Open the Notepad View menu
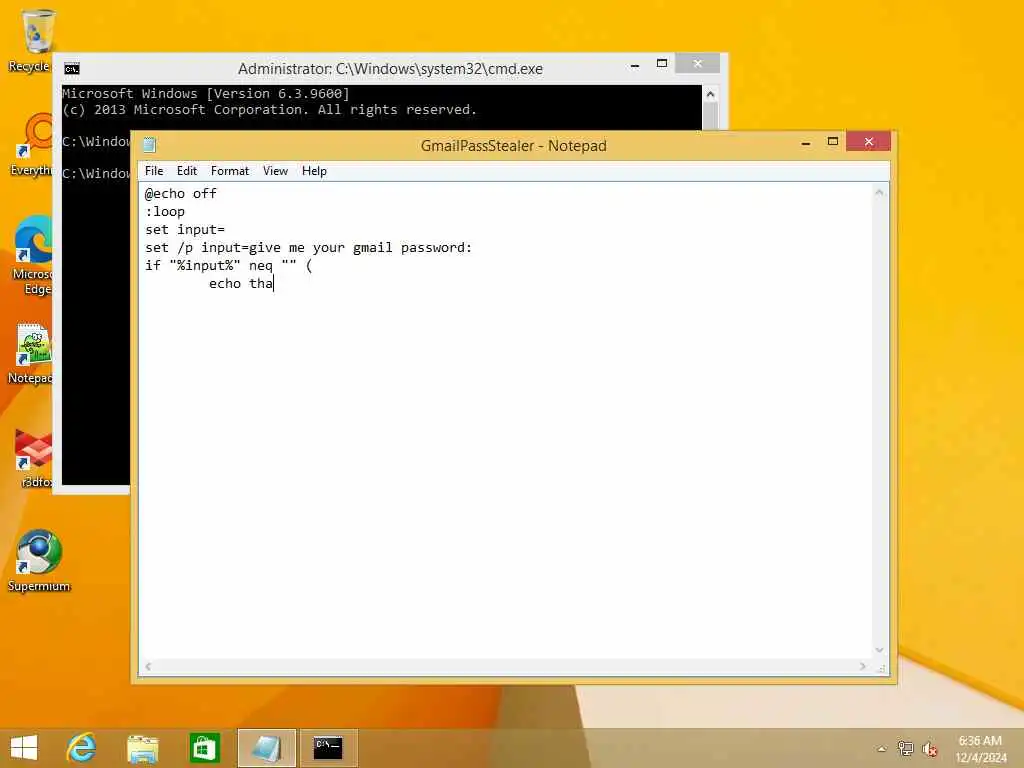This screenshot has width=1024, height=768. (275, 171)
